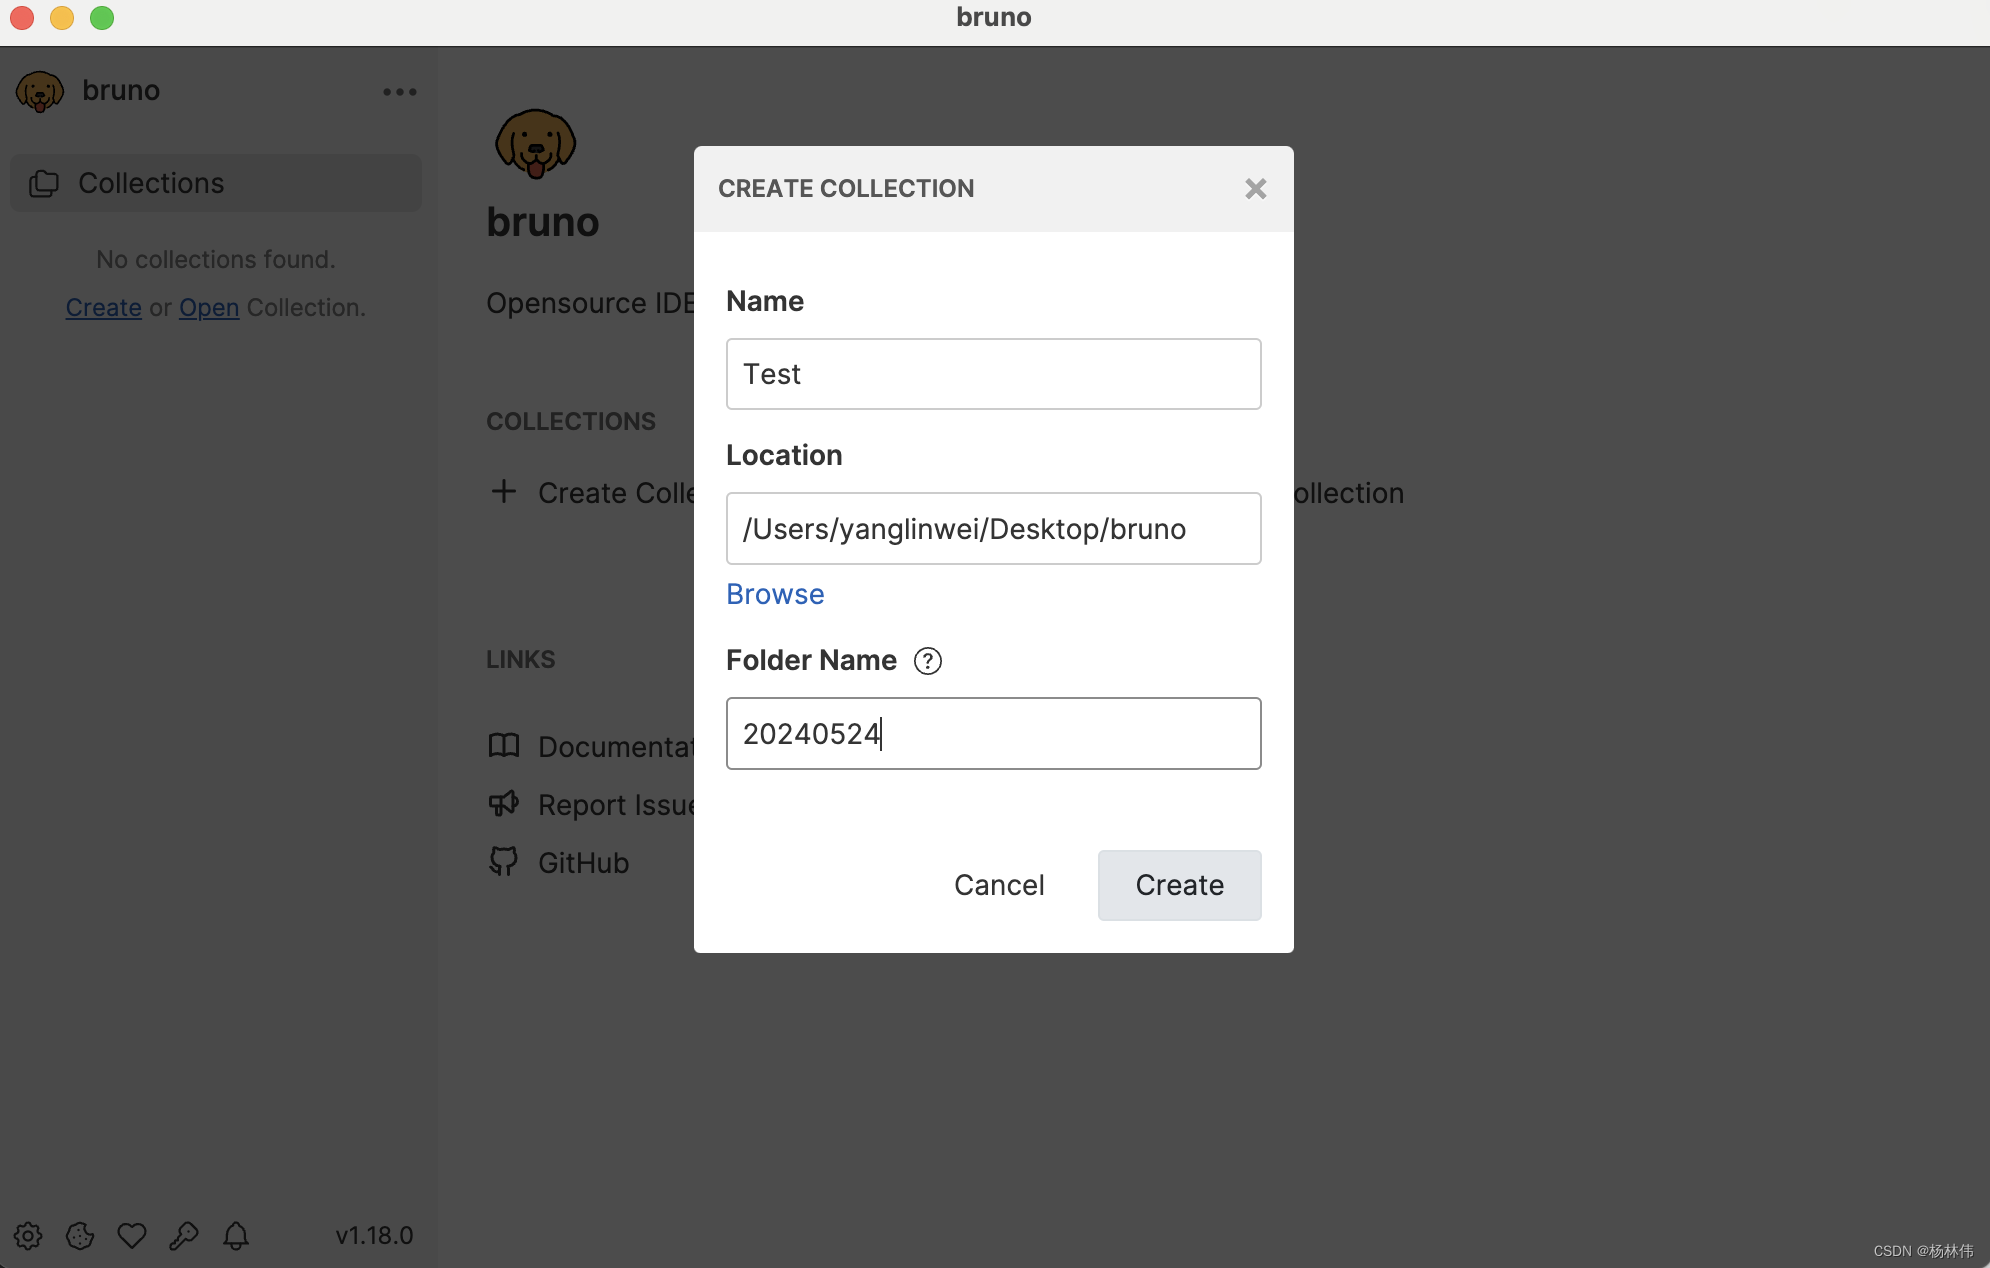Click the Documentation book icon

(x=505, y=746)
